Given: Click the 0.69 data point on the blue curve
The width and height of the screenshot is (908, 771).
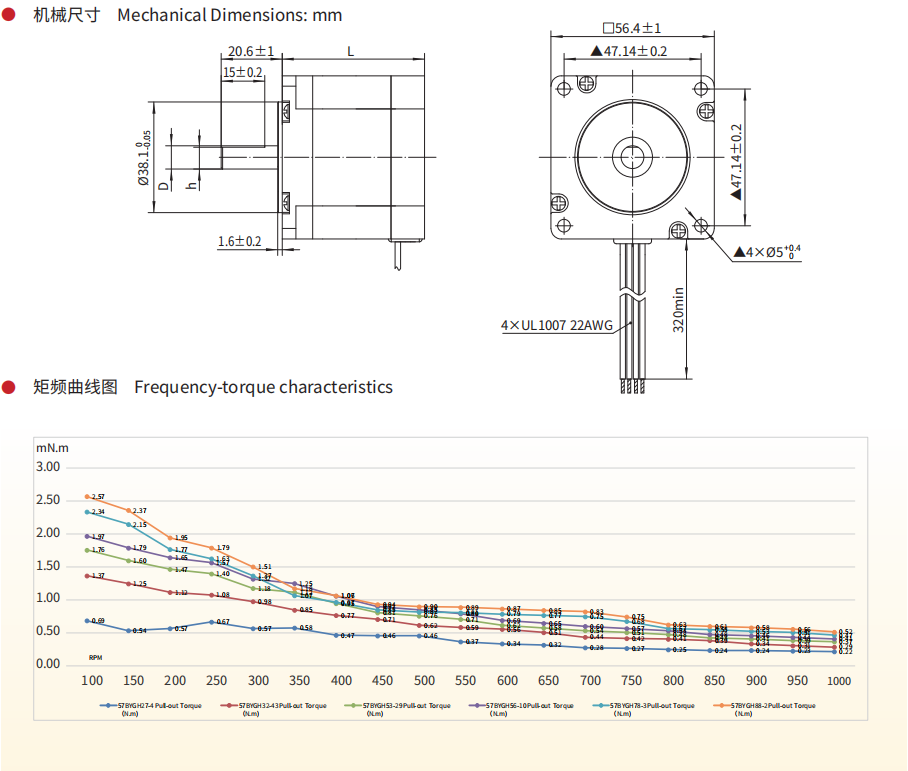Looking at the screenshot, I should tap(88, 620).
